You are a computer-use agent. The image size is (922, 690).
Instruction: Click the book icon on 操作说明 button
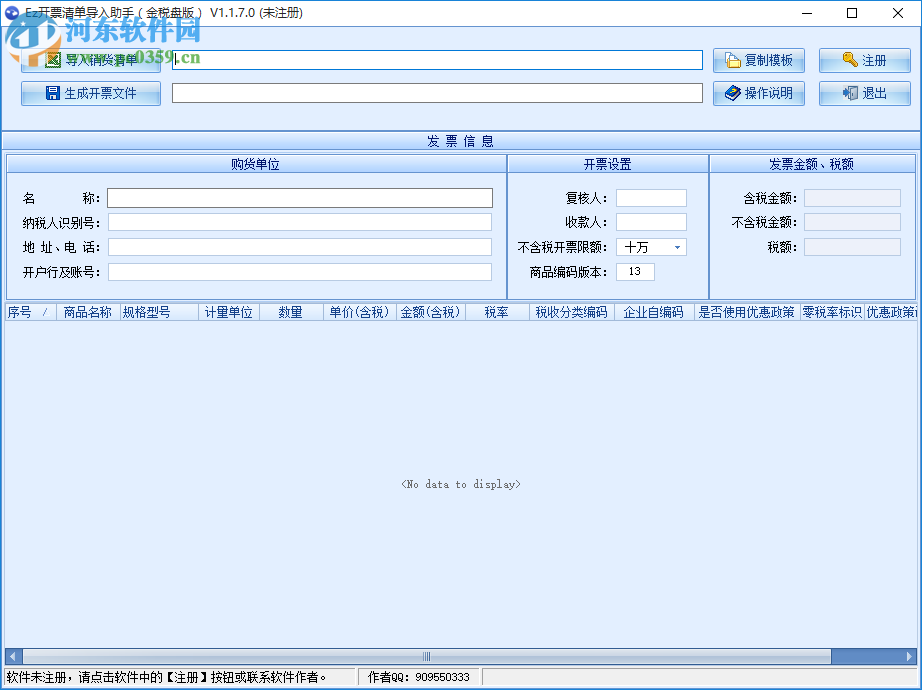[734, 93]
